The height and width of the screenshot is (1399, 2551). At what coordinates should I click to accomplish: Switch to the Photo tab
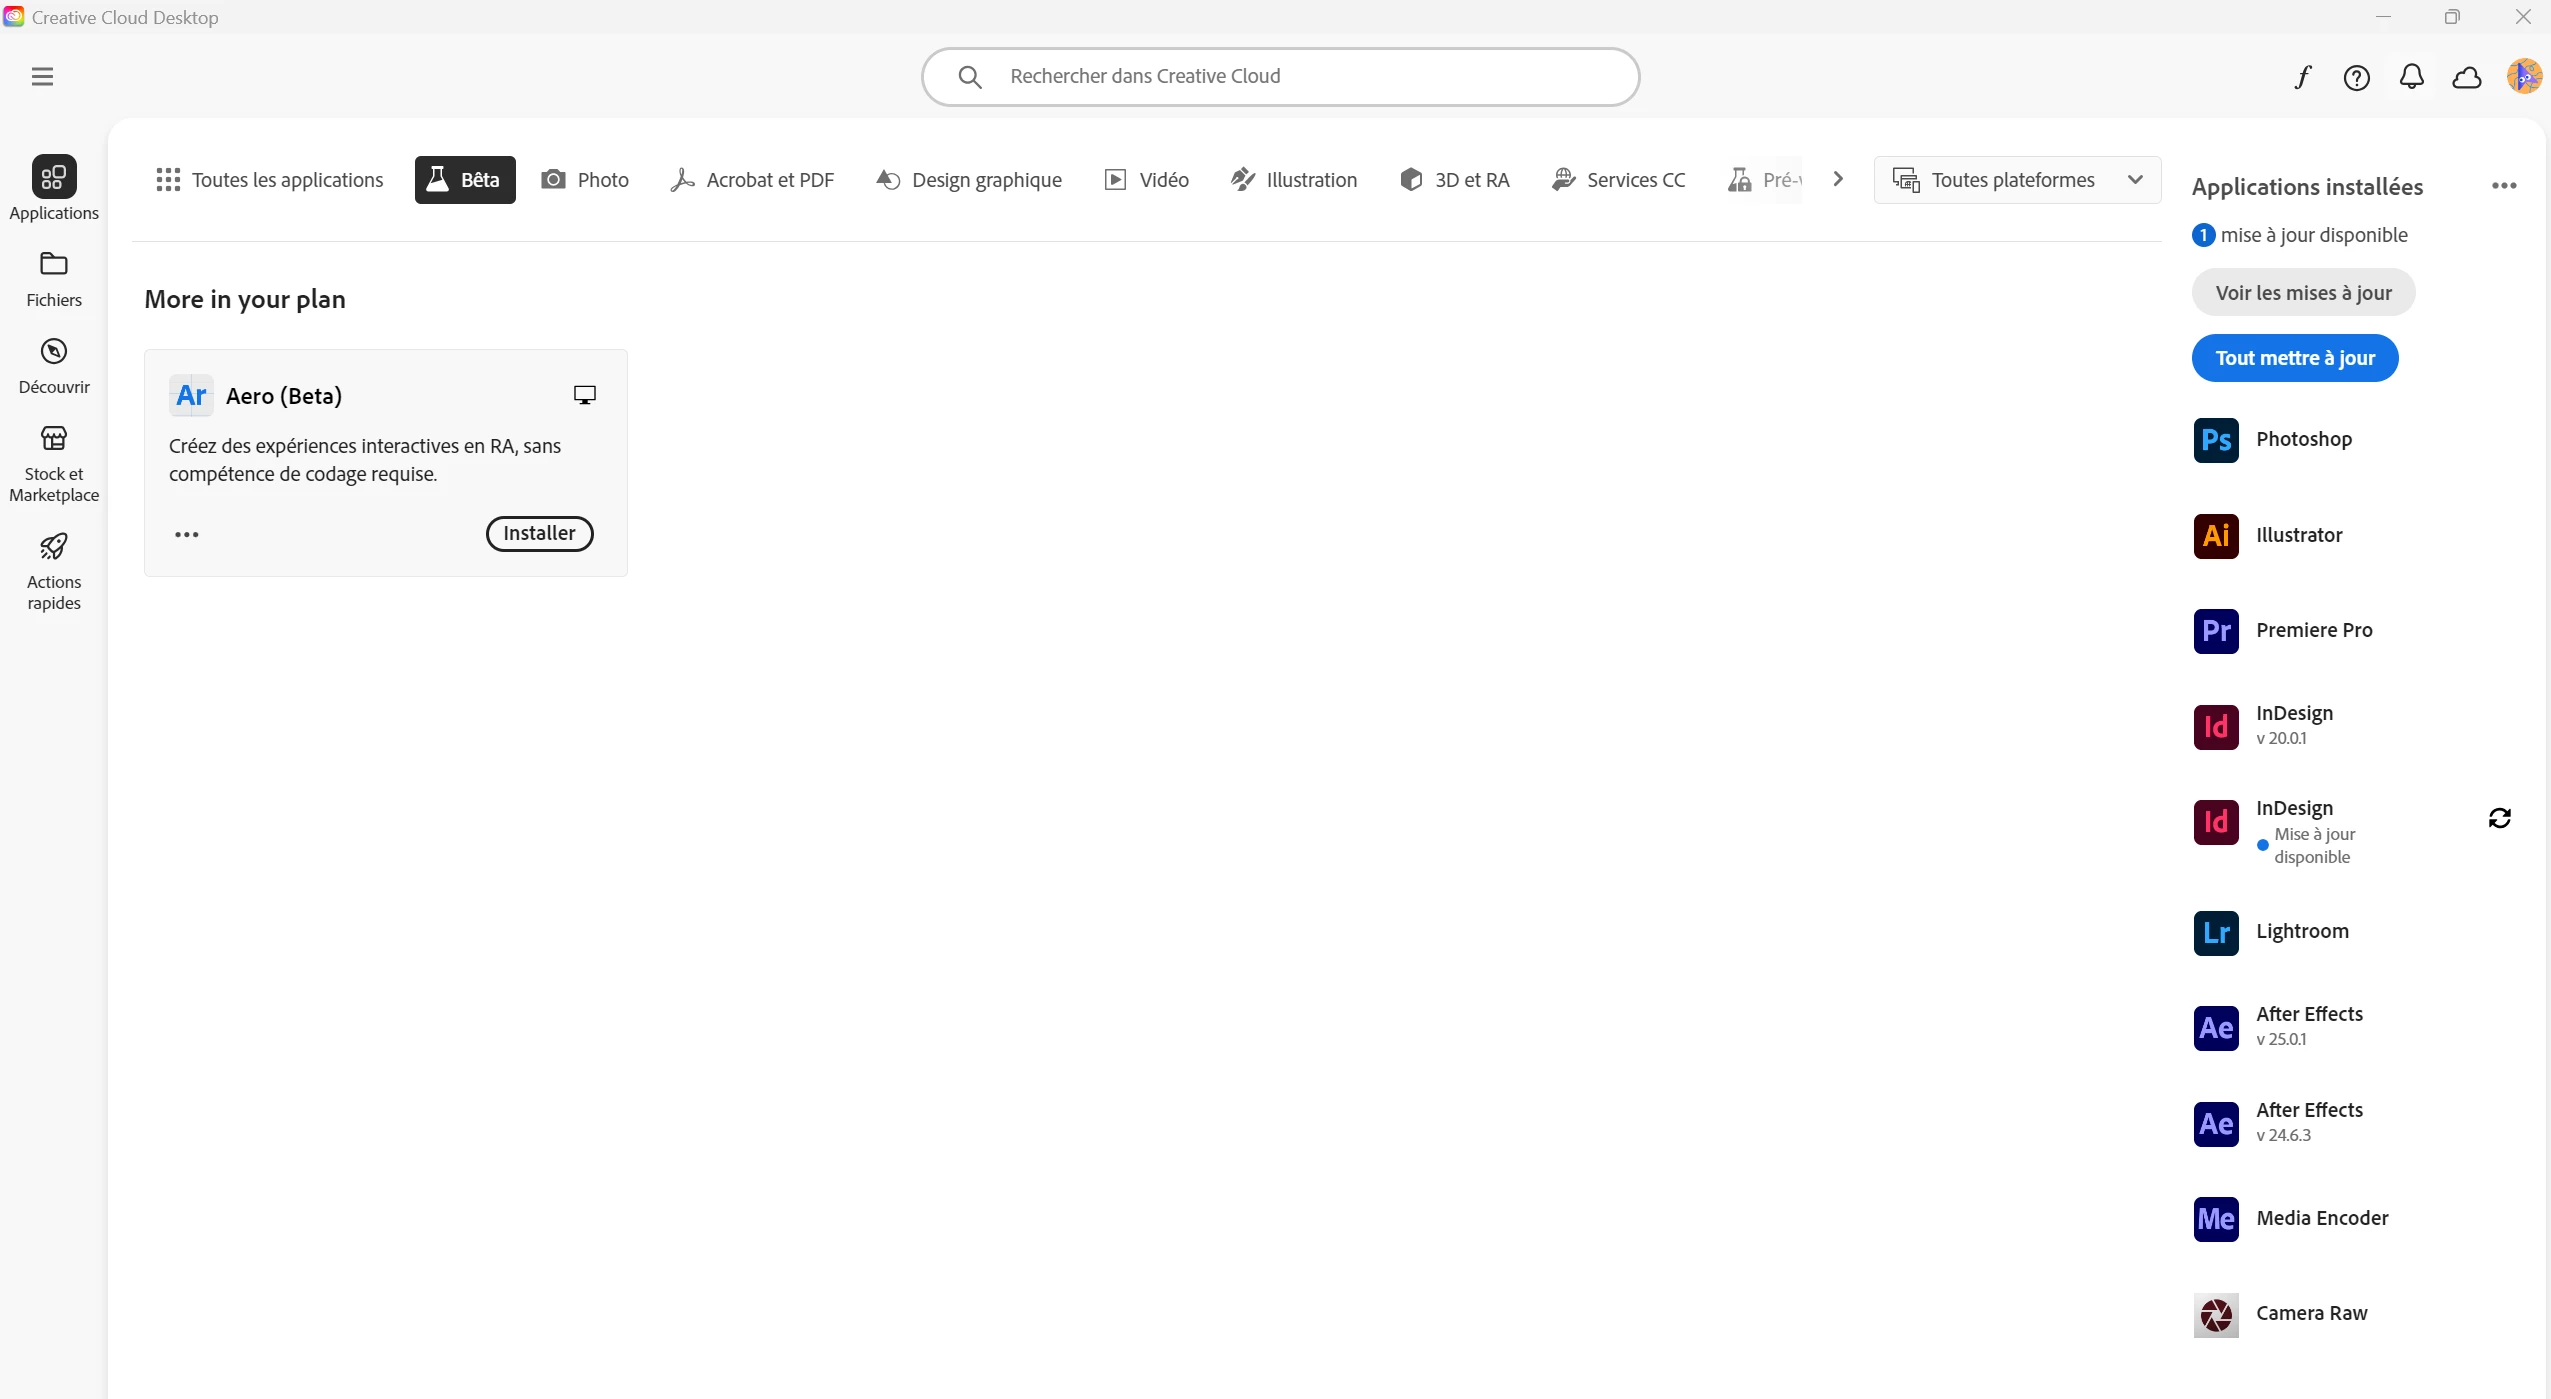pyautogui.click(x=585, y=180)
